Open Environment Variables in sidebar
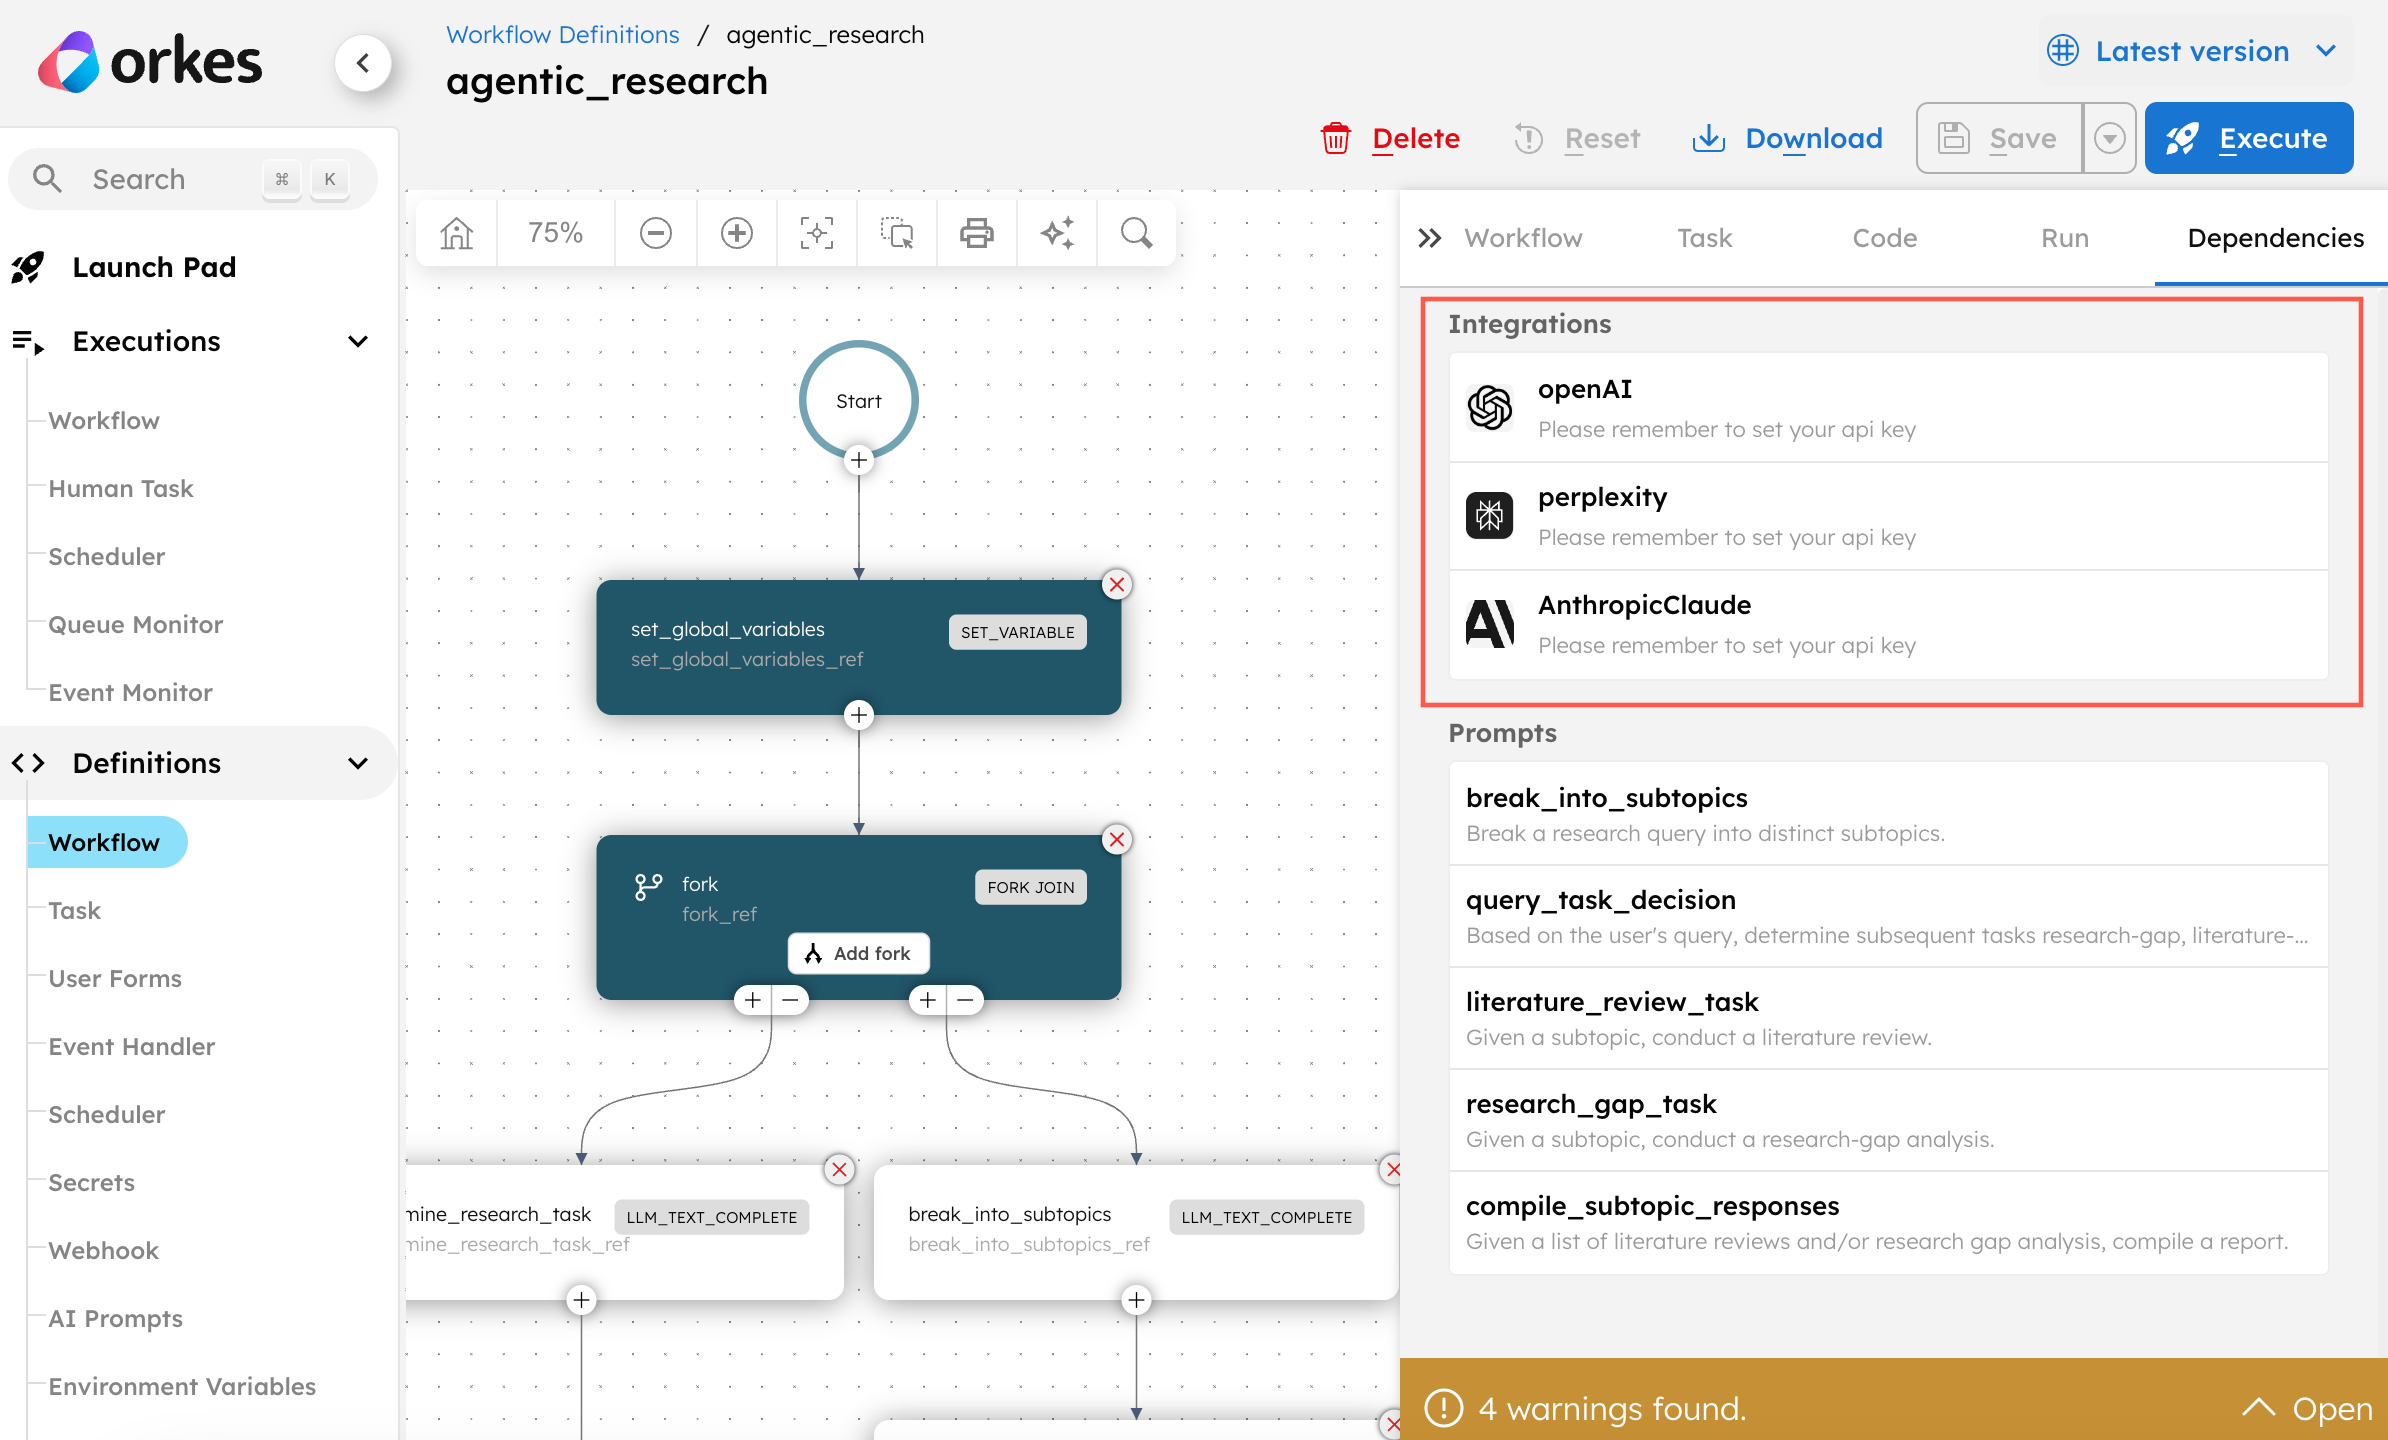The image size is (2388, 1440). pos(182,1387)
